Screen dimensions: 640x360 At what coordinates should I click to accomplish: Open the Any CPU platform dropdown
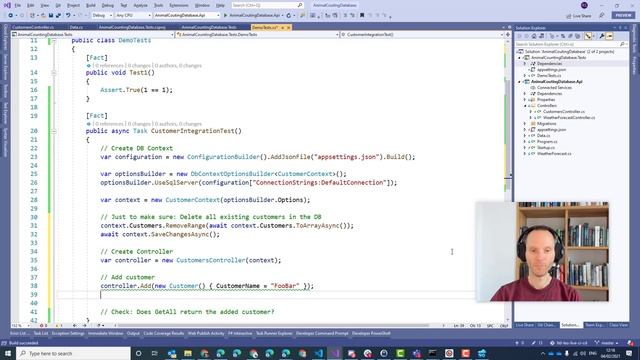click(x=133, y=16)
